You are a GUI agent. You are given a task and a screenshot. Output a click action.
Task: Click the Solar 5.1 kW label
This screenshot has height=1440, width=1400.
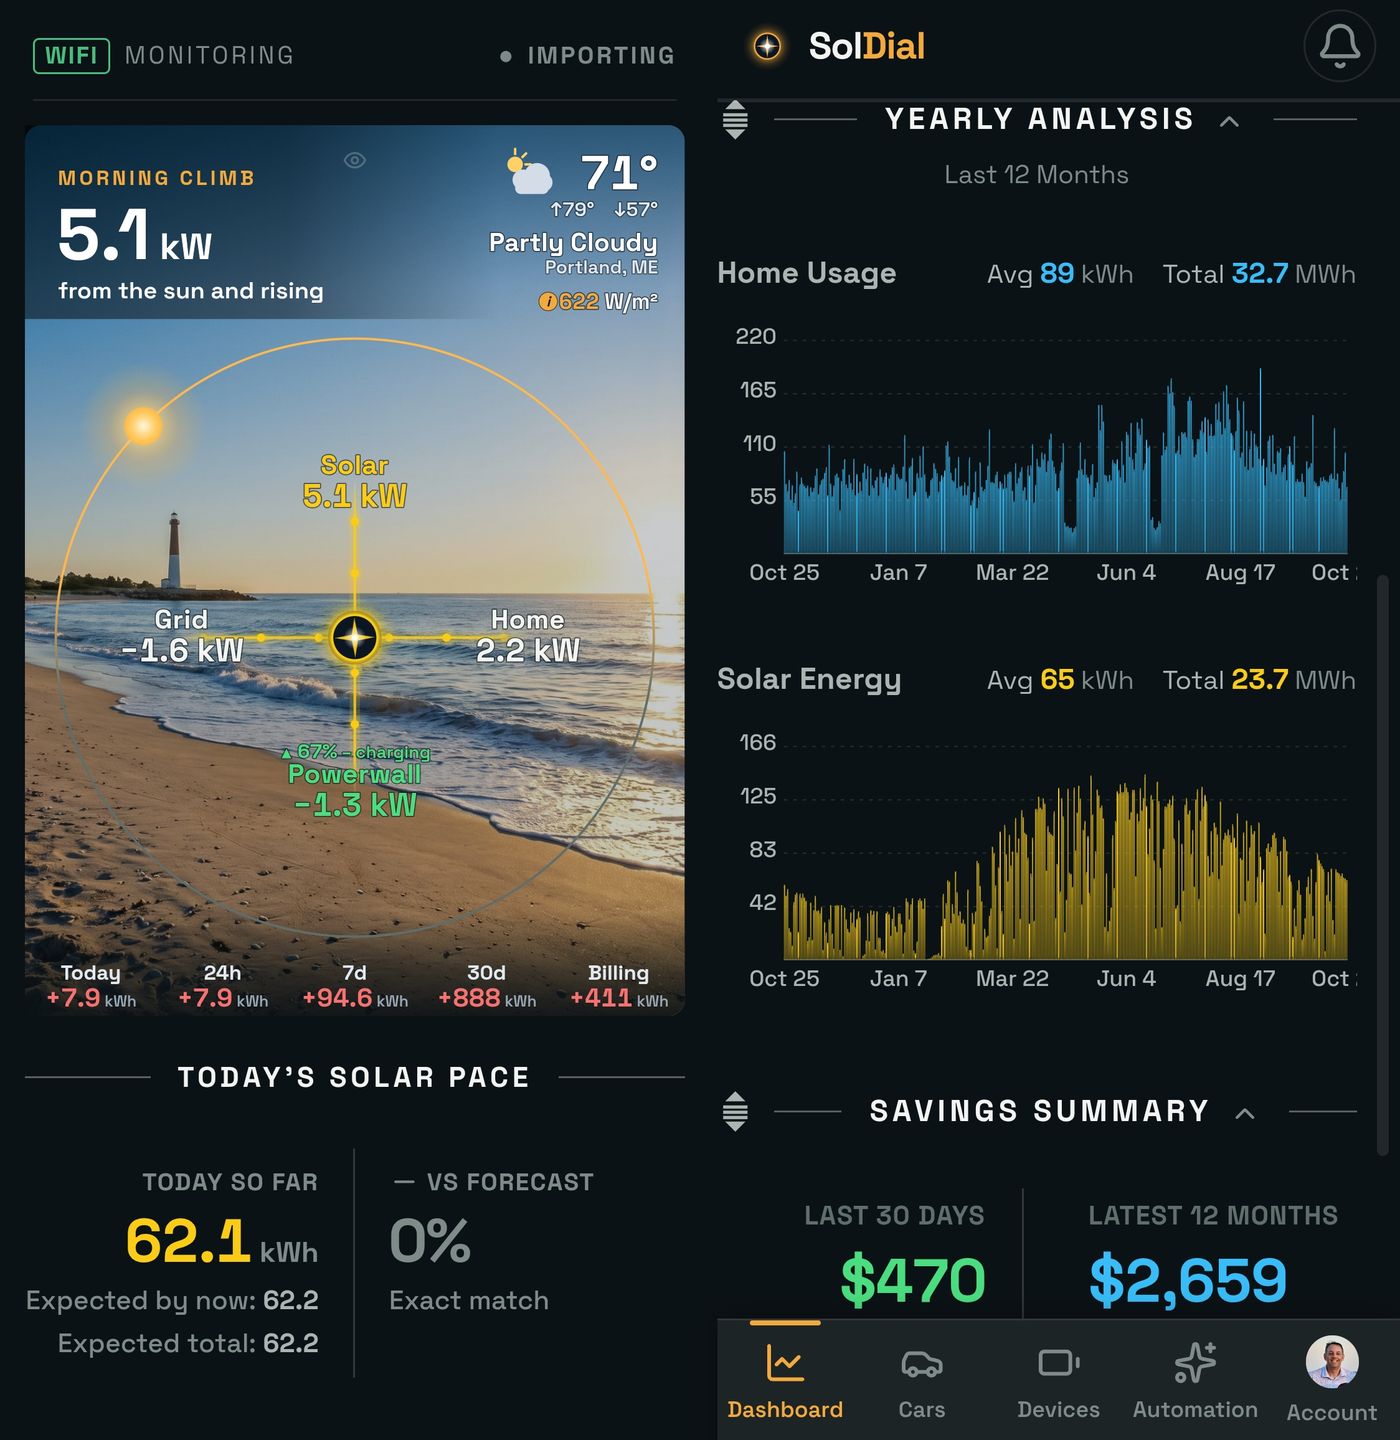pos(354,481)
